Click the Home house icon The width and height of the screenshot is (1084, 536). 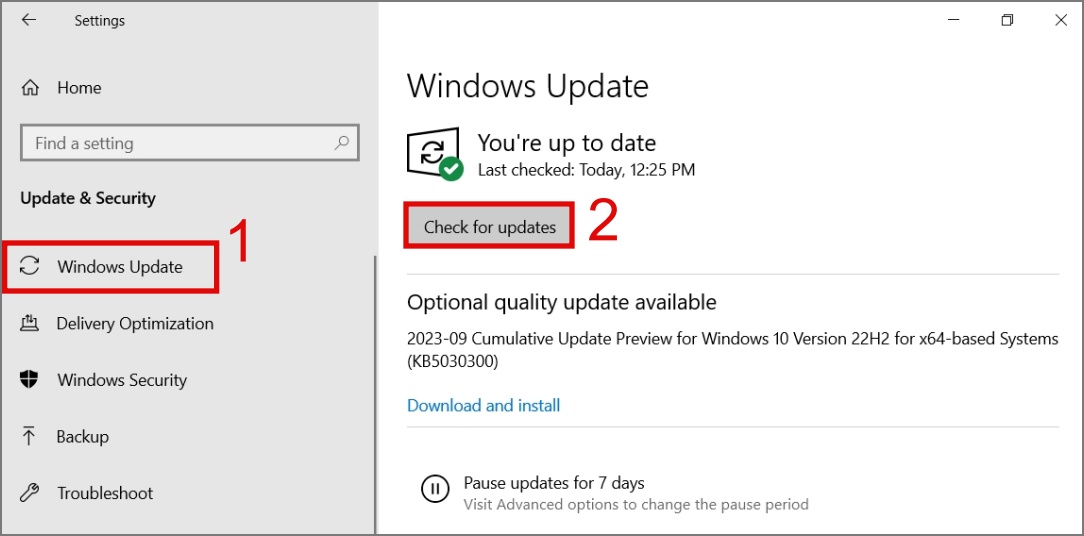(x=31, y=88)
